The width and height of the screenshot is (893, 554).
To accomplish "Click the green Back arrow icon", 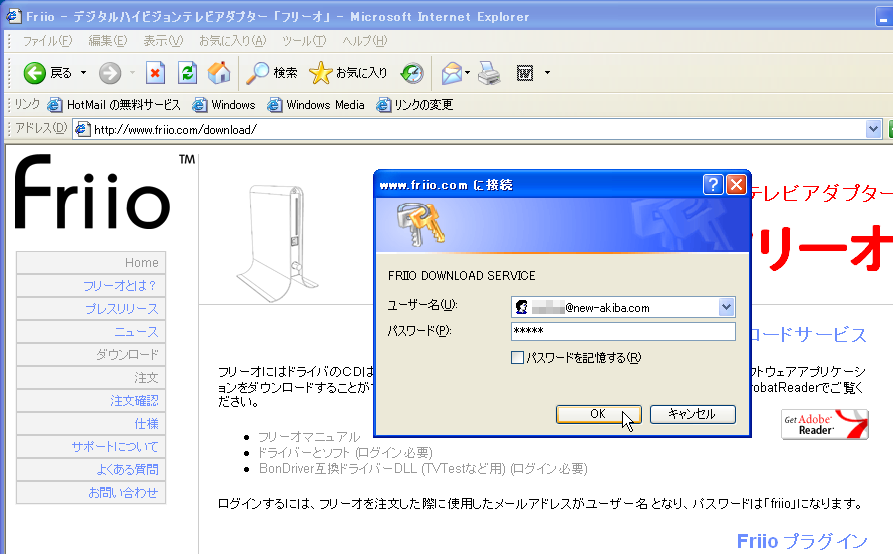I will point(34,73).
